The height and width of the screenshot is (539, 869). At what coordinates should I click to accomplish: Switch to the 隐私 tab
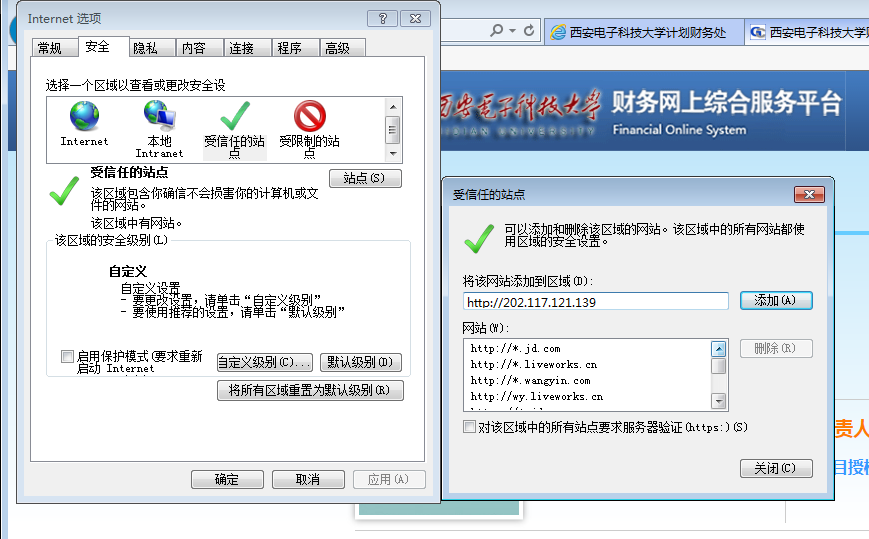pyautogui.click(x=145, y=48)
